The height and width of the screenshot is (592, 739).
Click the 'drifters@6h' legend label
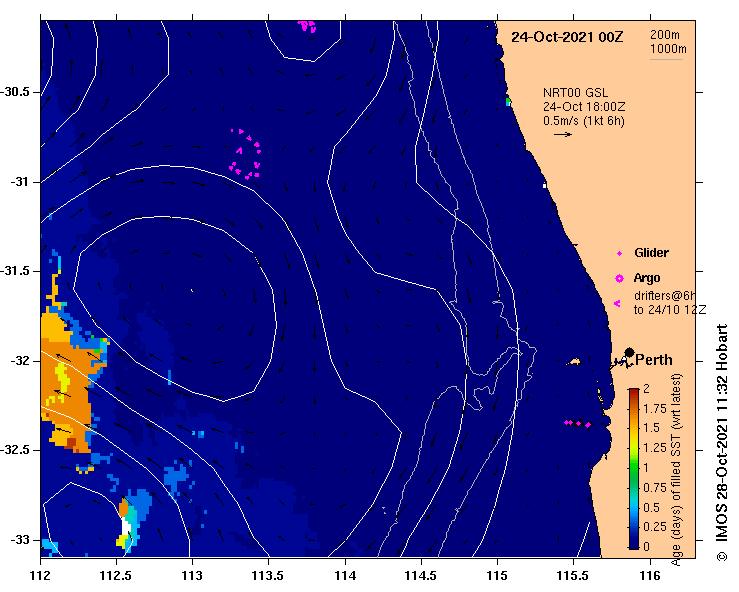tap(665, 296)
